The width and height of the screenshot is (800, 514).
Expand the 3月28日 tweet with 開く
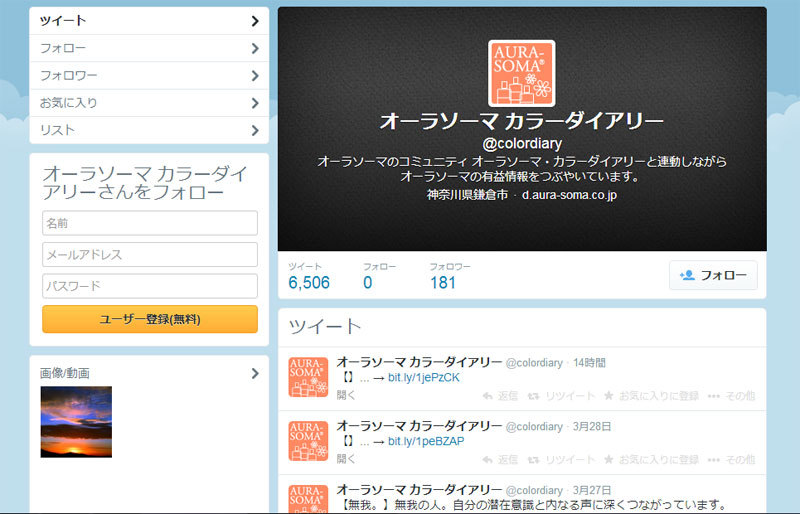[x=346, y=459]
